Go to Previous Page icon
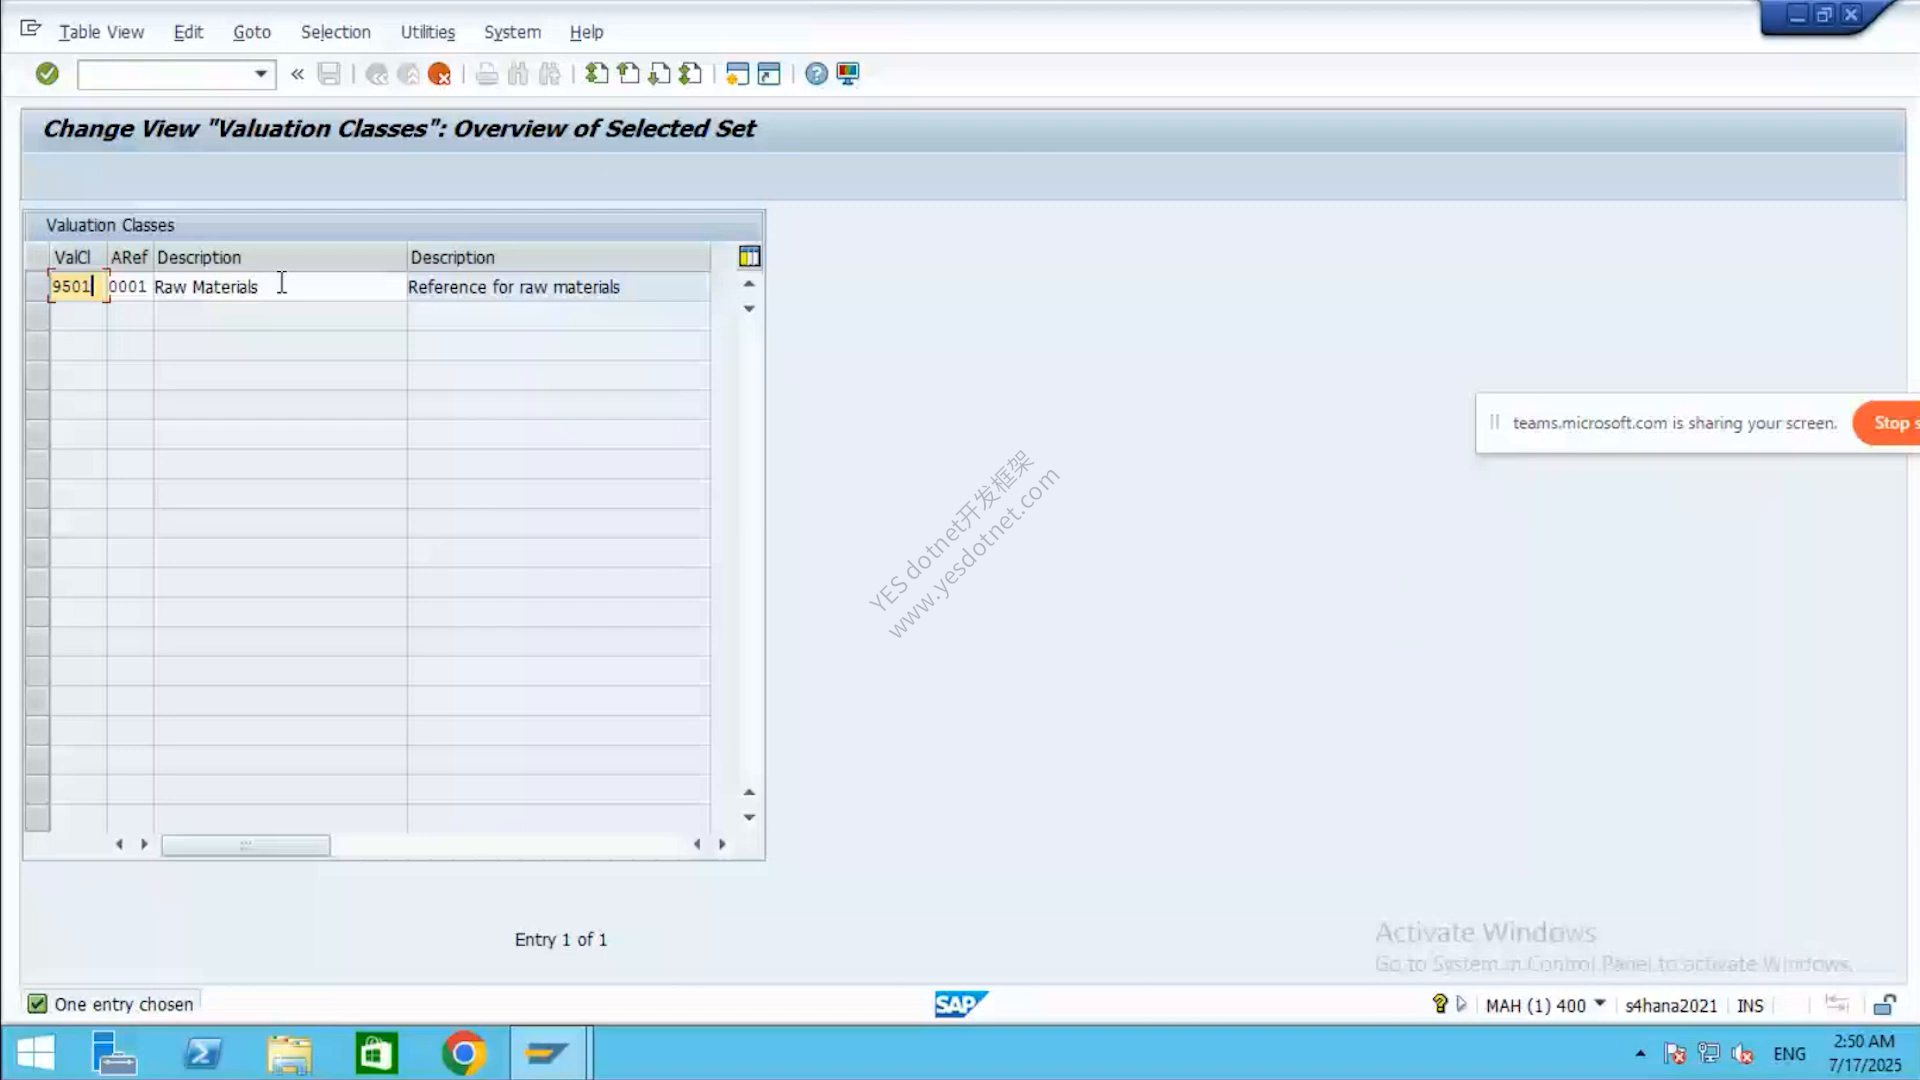 click(x=628, y=74)
